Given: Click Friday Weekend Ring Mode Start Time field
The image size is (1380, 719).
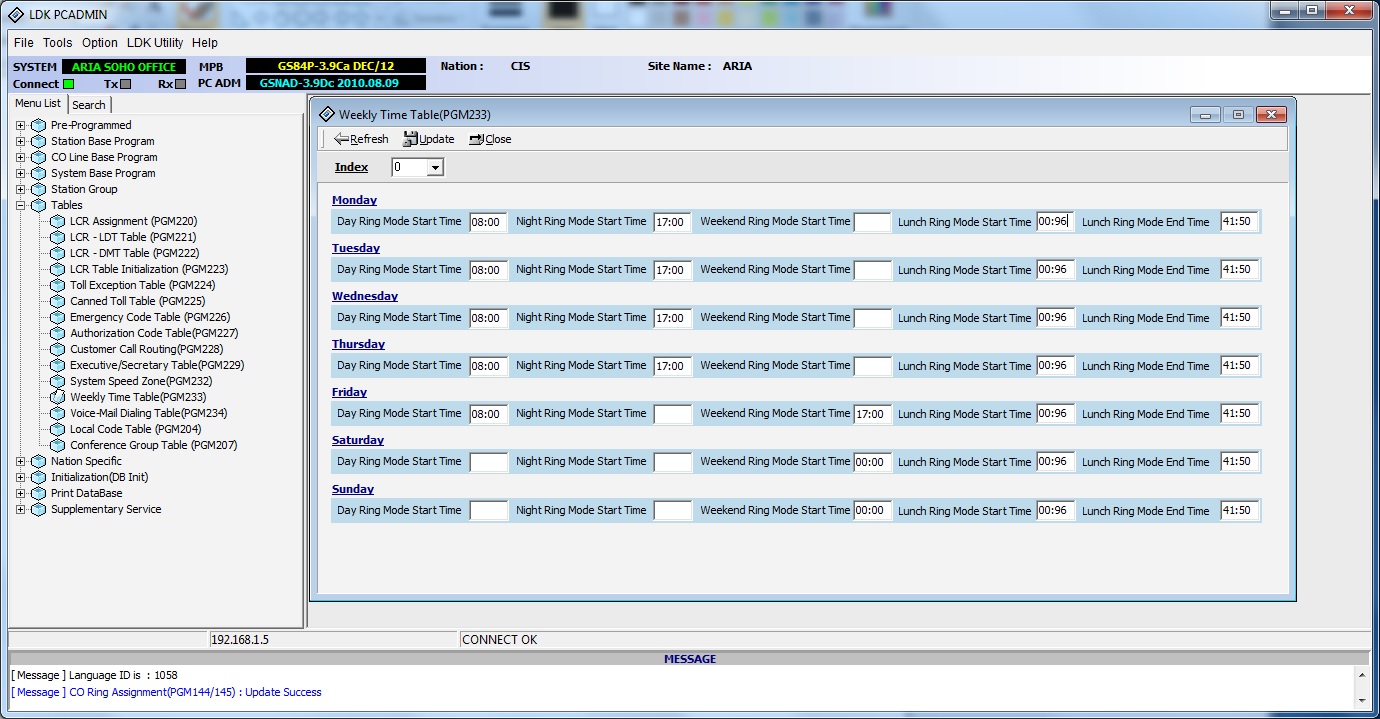Looking at the screenshot, I should 872,414.
